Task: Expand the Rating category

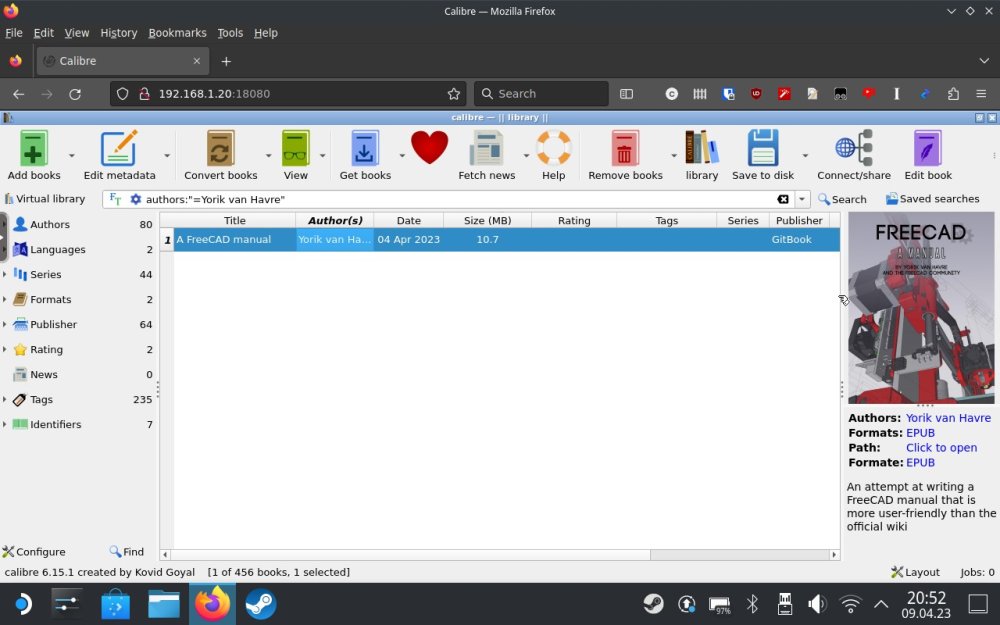Action: 4,349
